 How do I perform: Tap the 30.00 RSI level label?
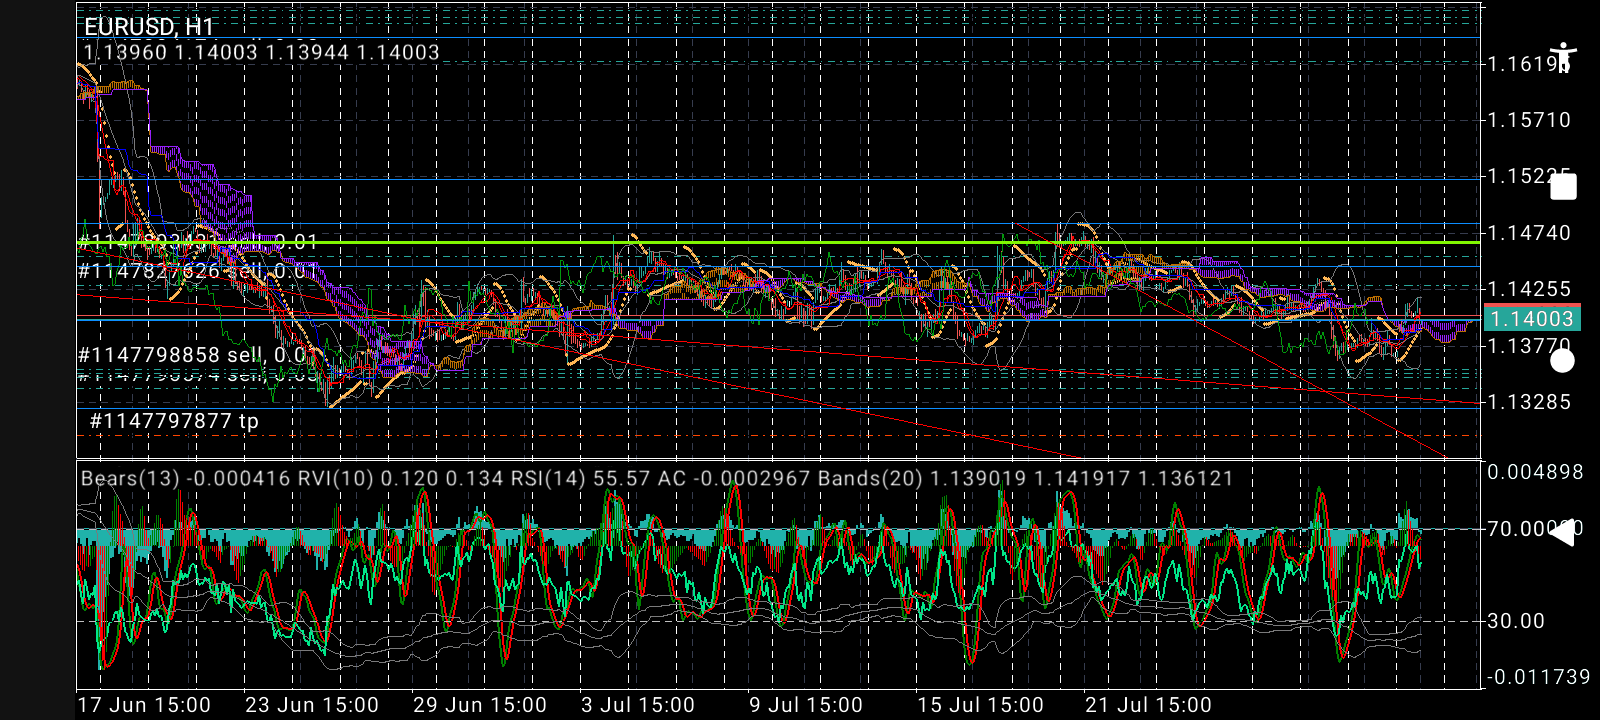pos(1516,621)
